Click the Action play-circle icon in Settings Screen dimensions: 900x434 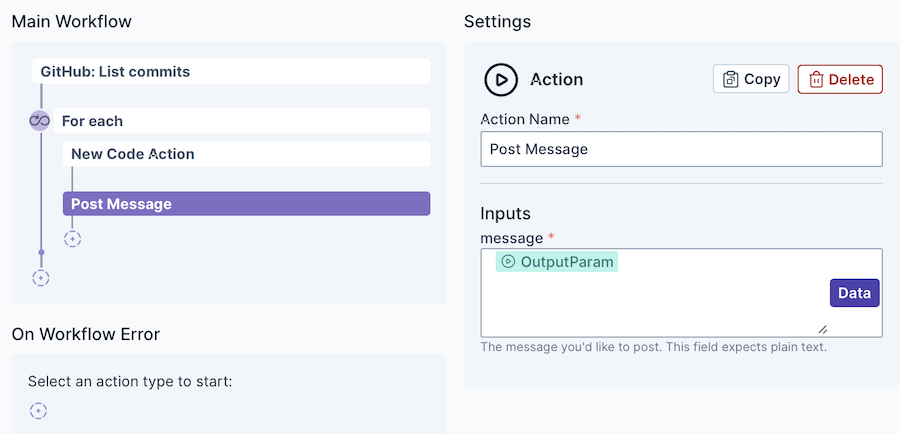tap(501, 79)
